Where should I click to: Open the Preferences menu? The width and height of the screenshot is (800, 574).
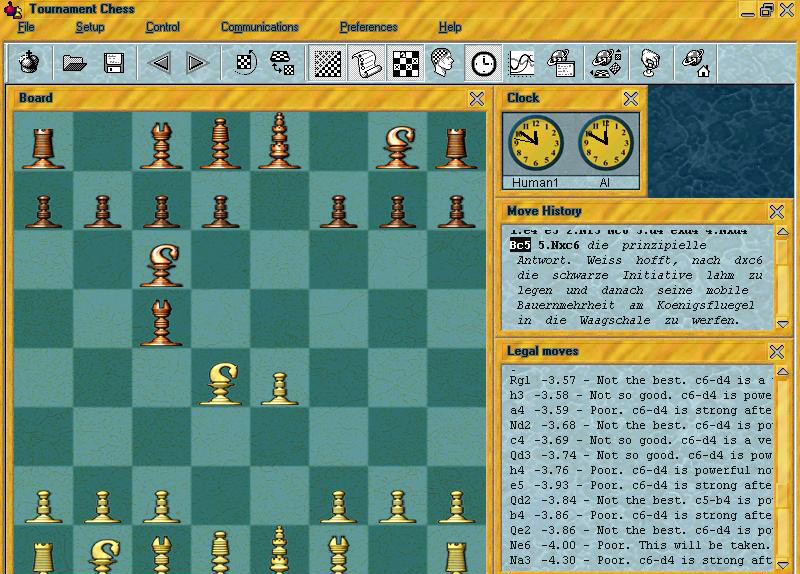(x=368, y=27)
